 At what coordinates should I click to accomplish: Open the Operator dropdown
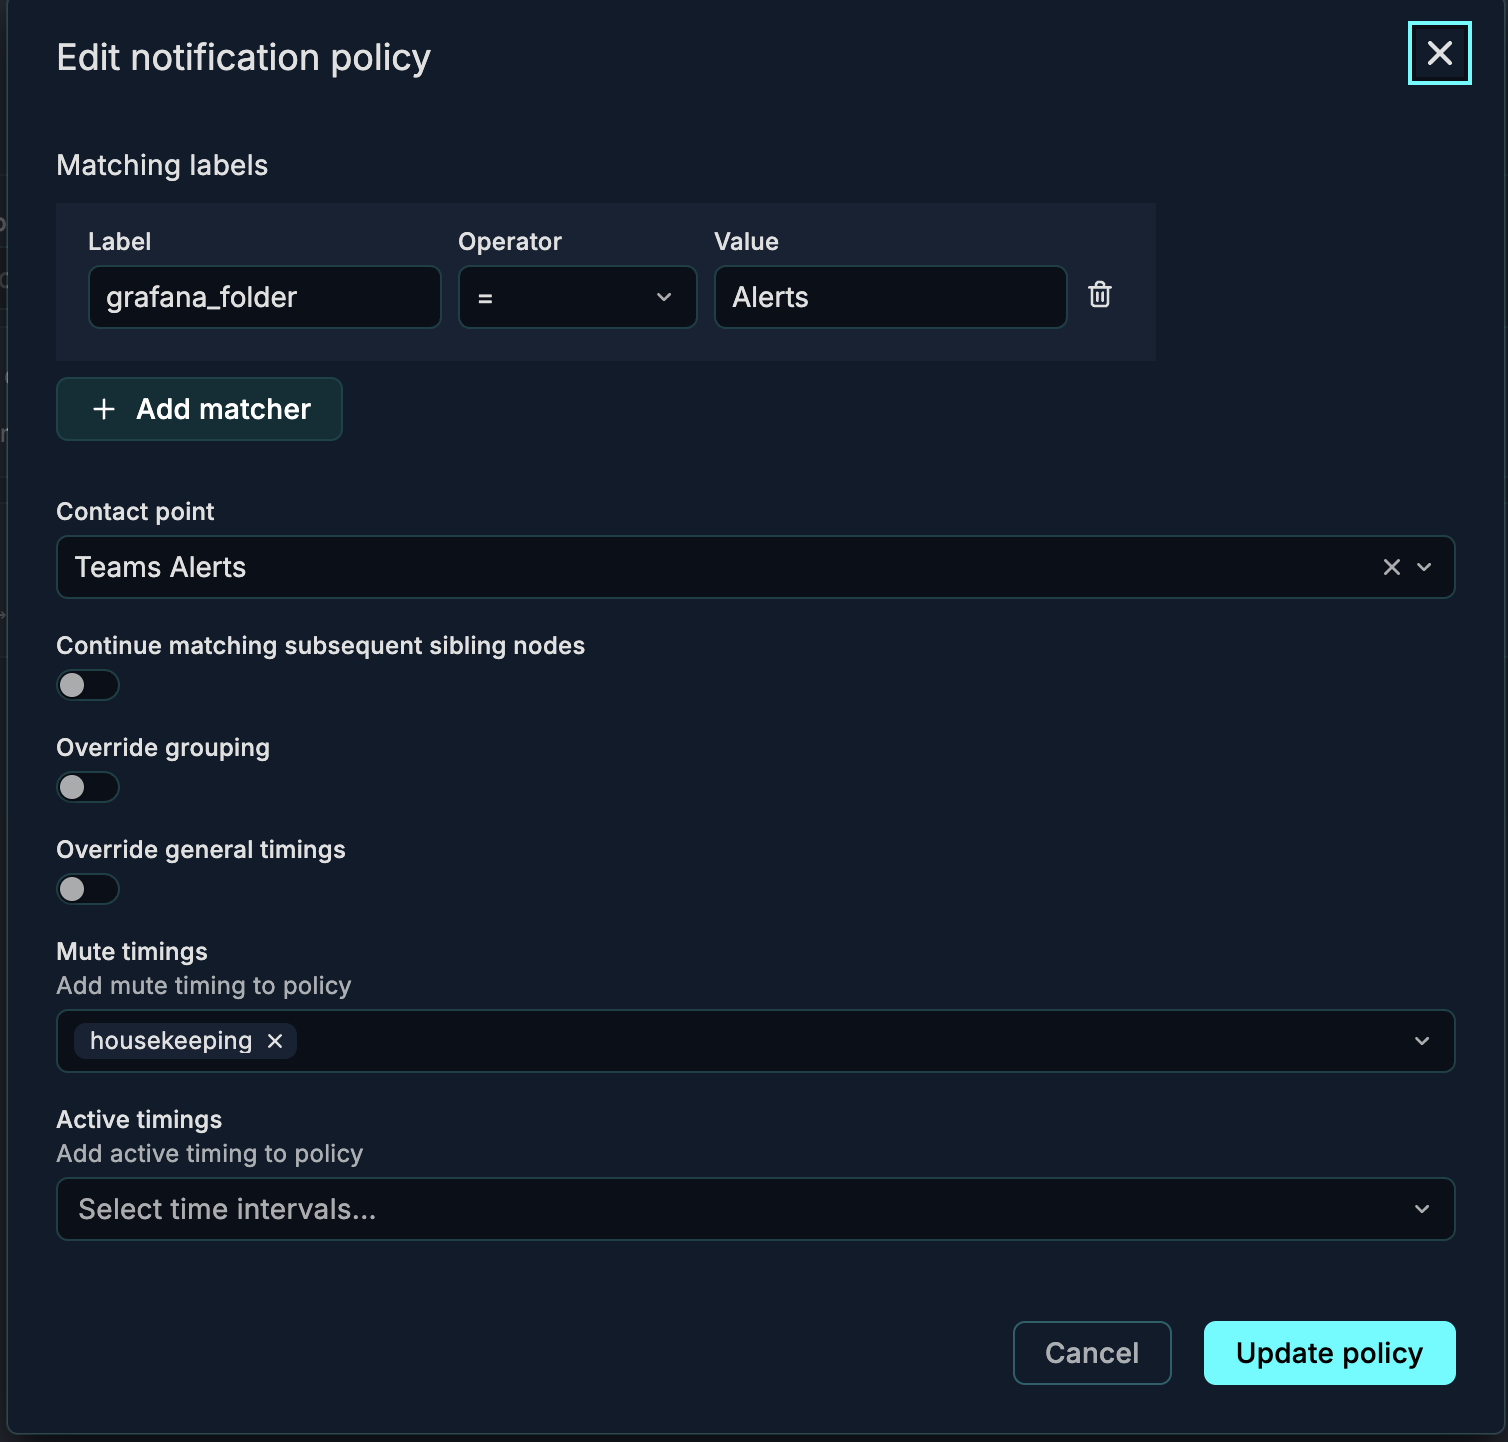pos(577,297)
